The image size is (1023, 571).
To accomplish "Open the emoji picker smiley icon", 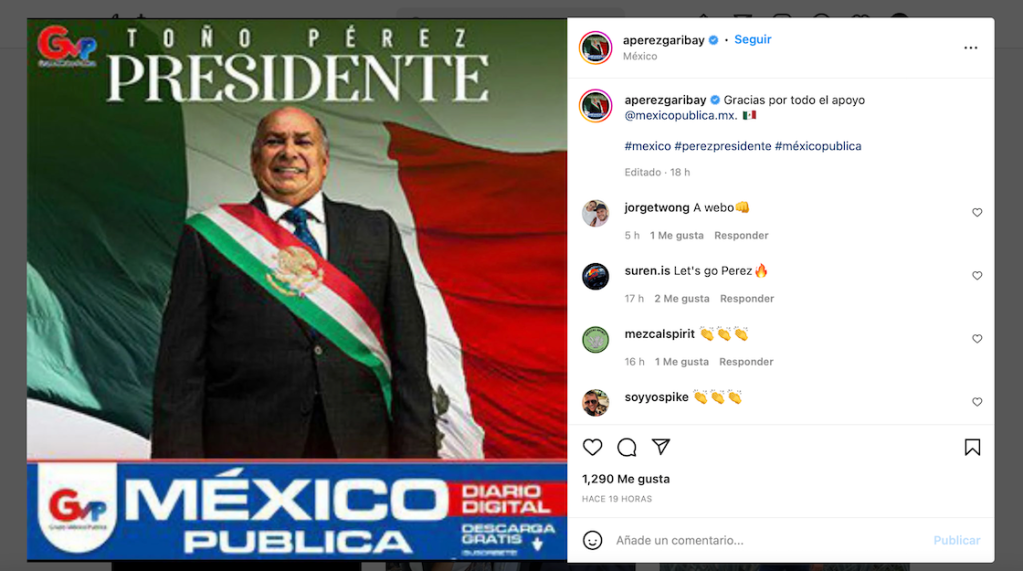I will click(x=592, y=540).
